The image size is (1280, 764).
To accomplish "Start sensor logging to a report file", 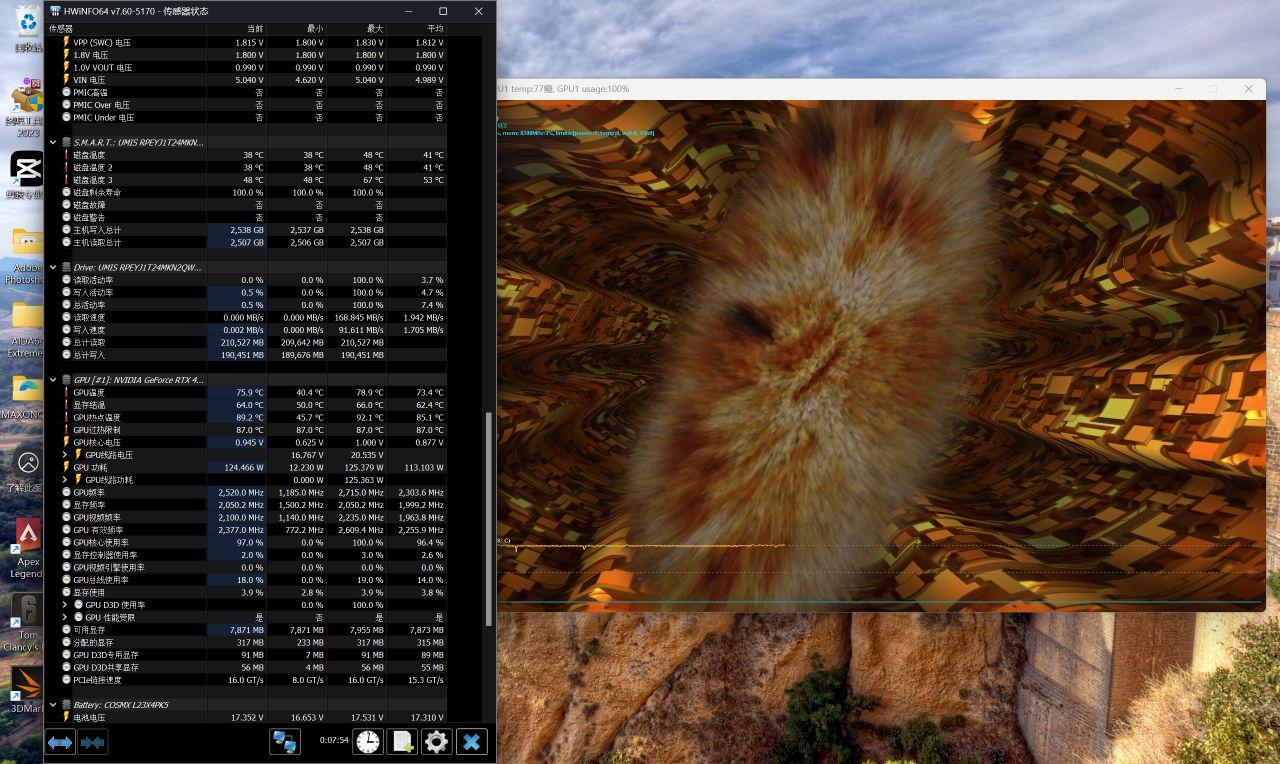I will 401,741.
